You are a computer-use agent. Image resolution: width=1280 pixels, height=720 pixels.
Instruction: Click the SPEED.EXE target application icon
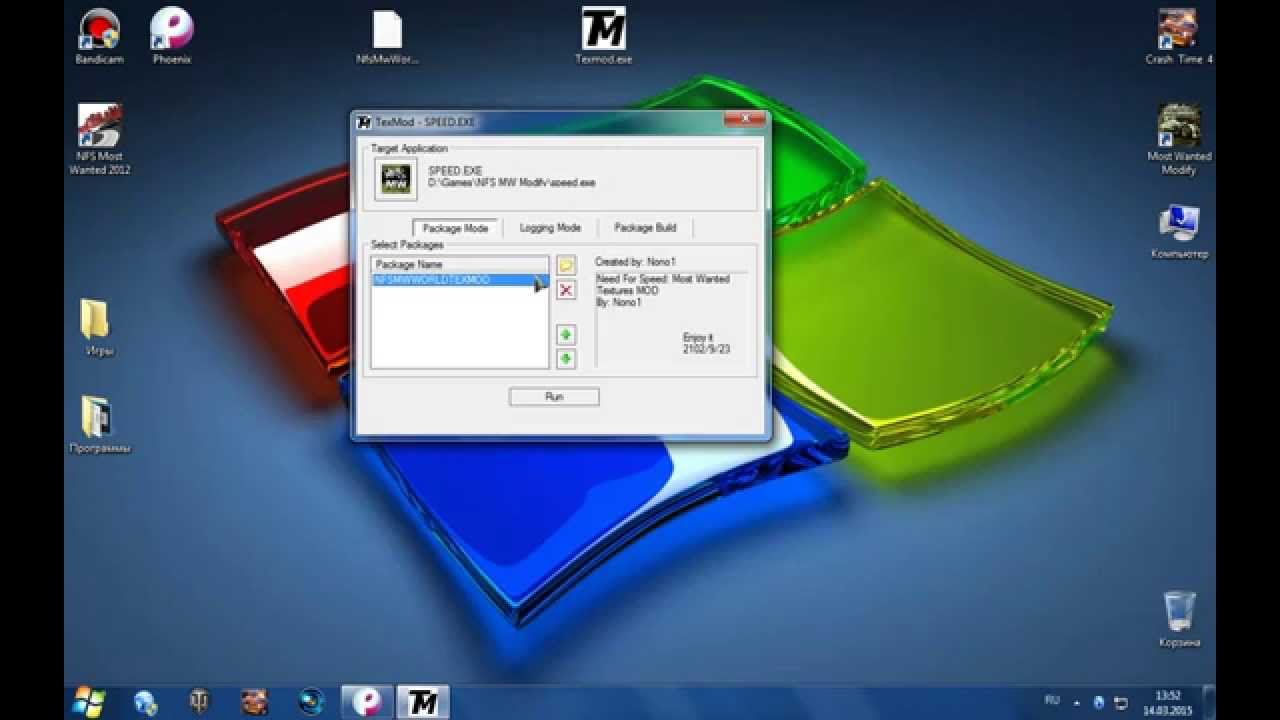[x=395, y=179]
